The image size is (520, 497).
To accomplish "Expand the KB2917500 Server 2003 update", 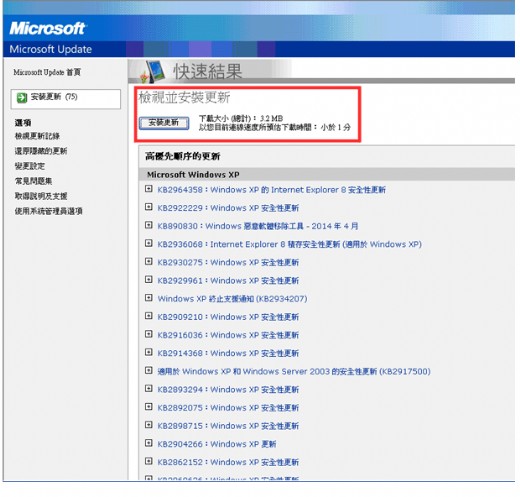I will 149,370.
